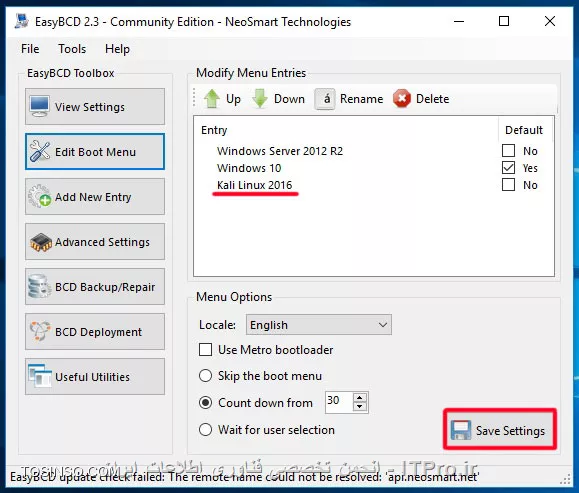
Task: Open the Help menu
Action: (117, 49)
